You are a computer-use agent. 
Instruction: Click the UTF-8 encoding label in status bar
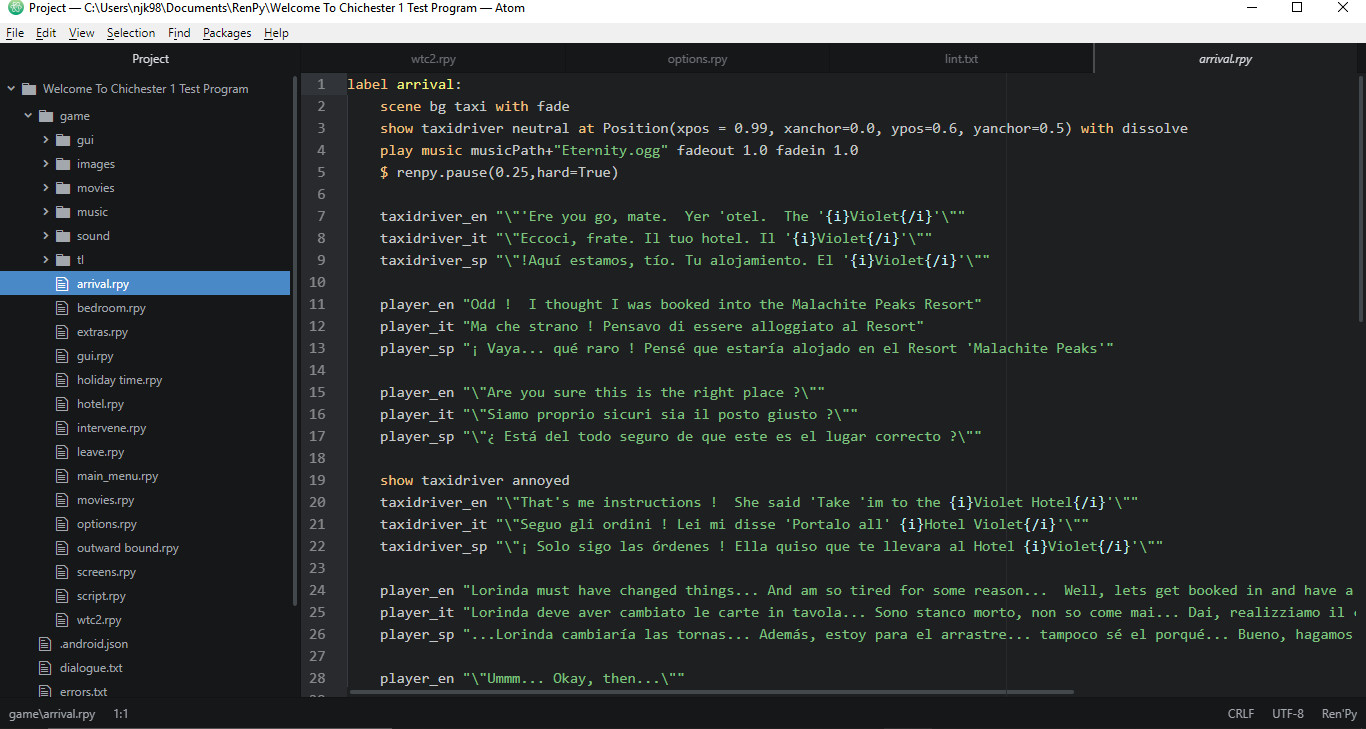[x=1287, y=713]
